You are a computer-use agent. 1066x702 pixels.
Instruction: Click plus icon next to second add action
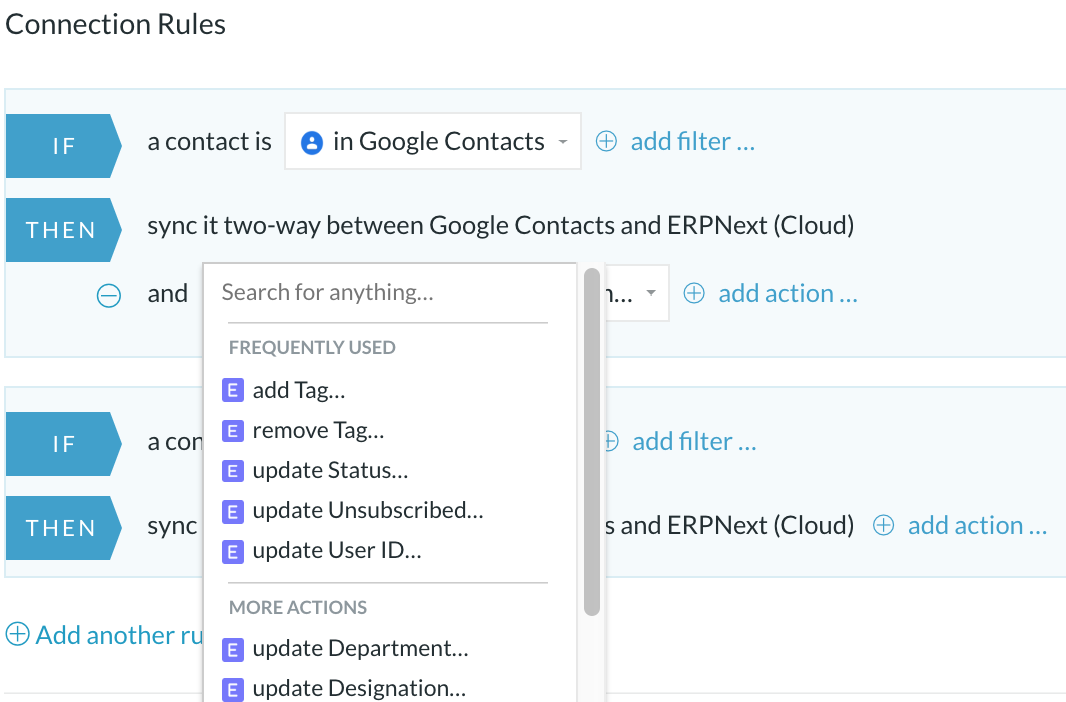pyautogui.click(x=883, y=525)
